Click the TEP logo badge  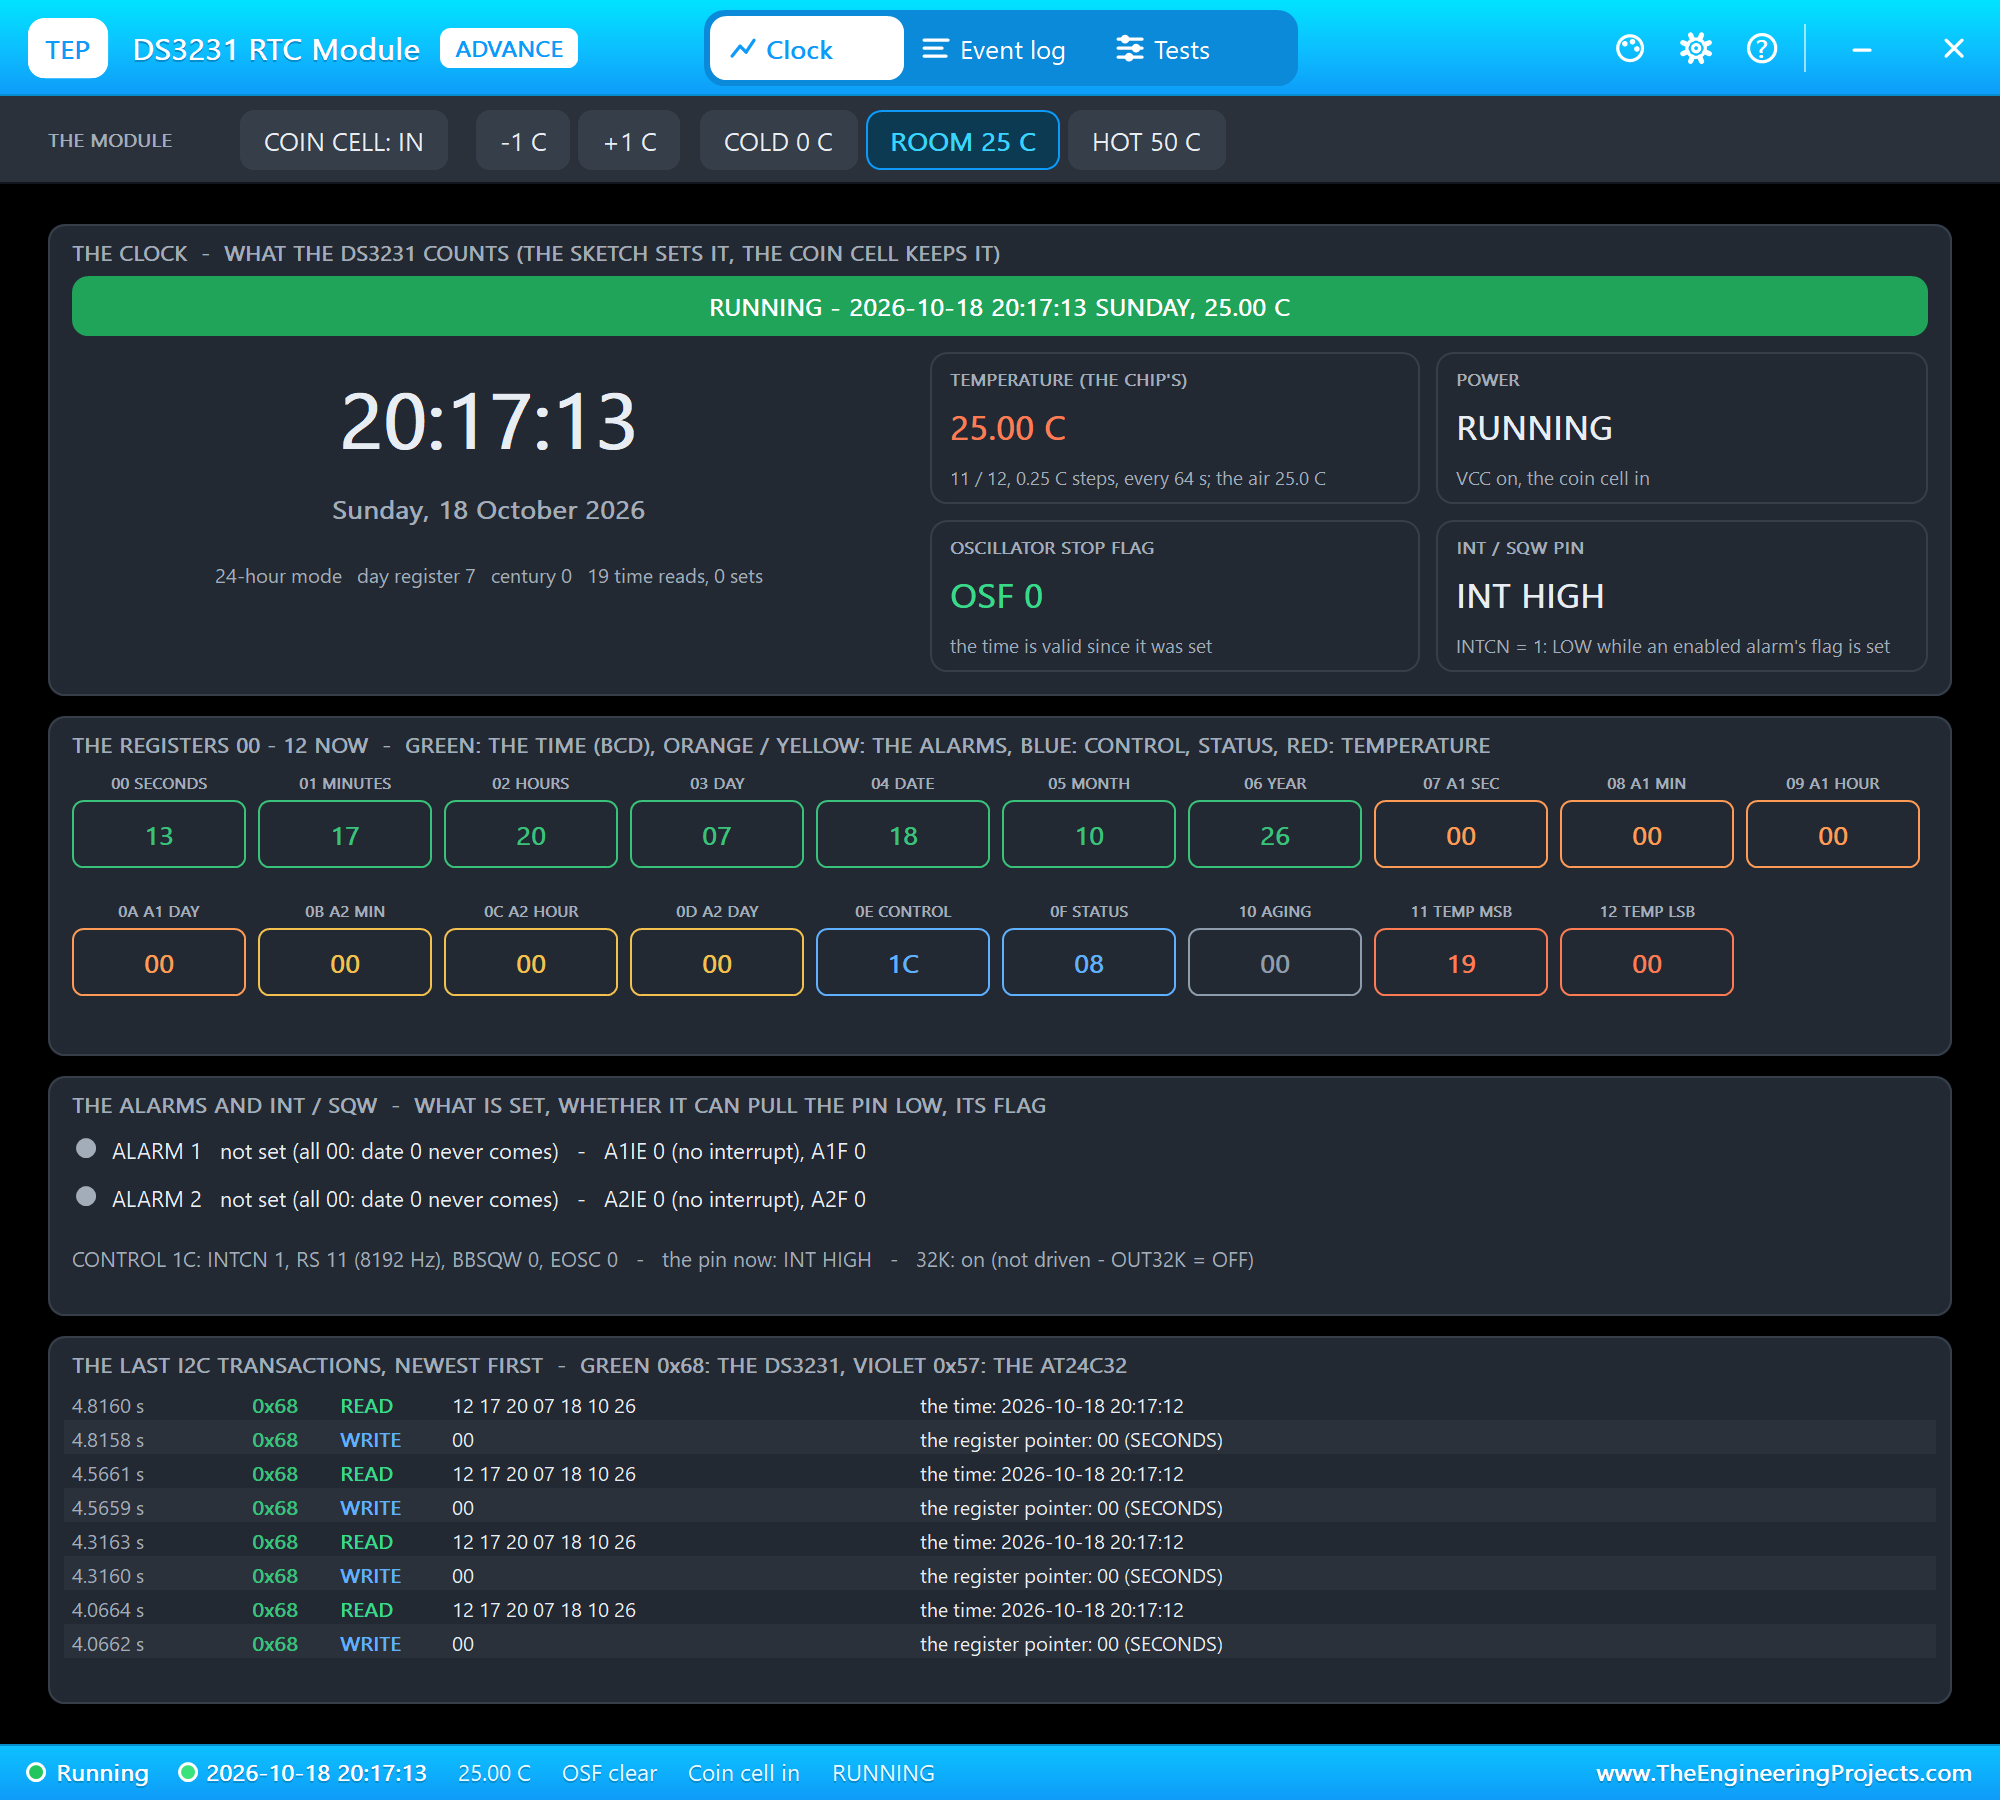[68, 49]
